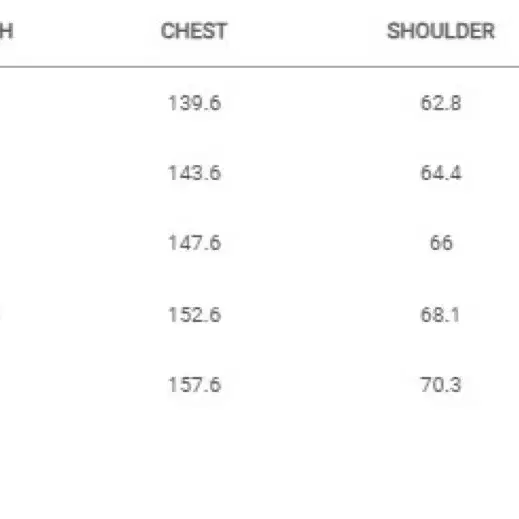
Task: Click the partially visible column header ending in H
Action: 6,31
